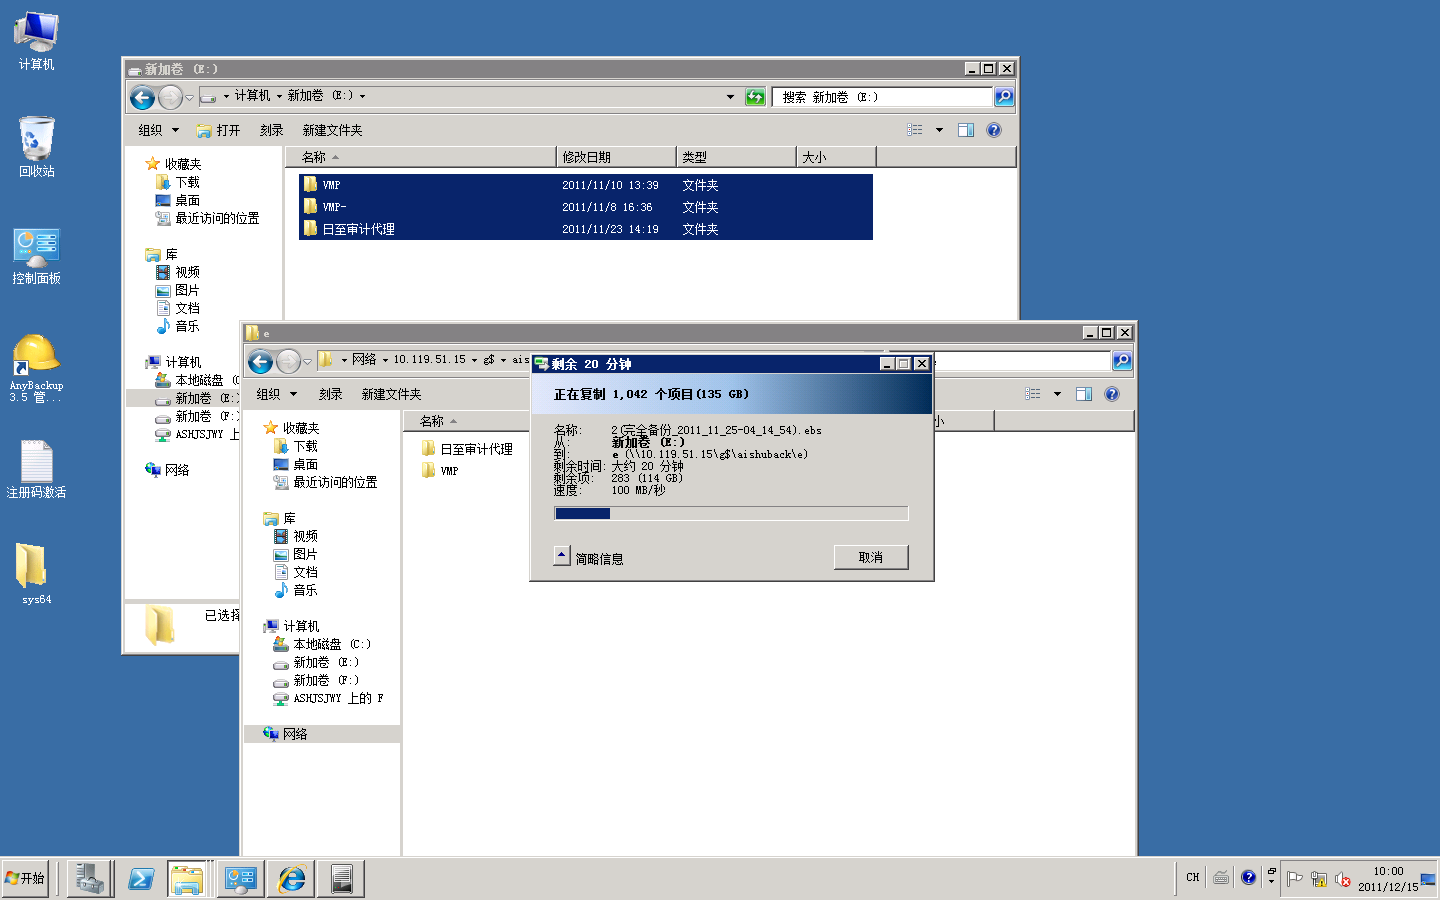Viewport: 1440px width, 900px height.
Task: Collapse details with the 简略信息 arrow
Action: [x=562, y=556]
